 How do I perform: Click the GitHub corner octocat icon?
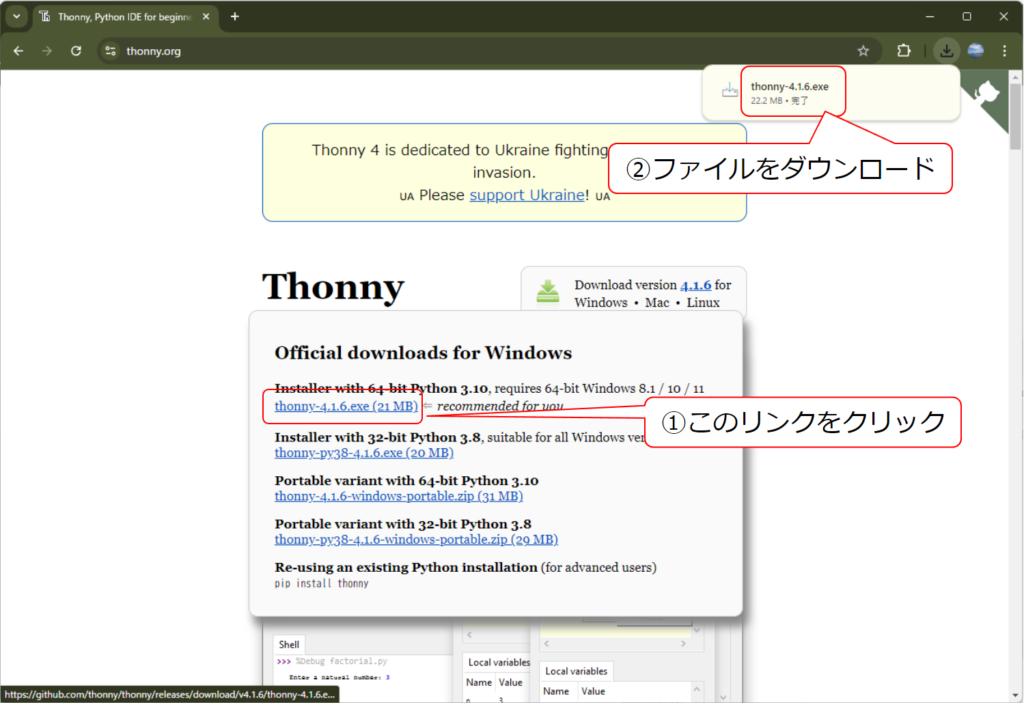tap(987, 93)
